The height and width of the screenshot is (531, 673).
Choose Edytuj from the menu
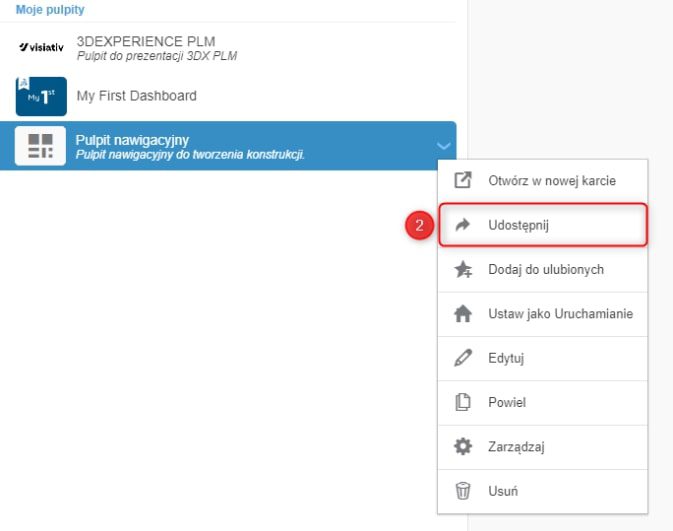point(543,358)
